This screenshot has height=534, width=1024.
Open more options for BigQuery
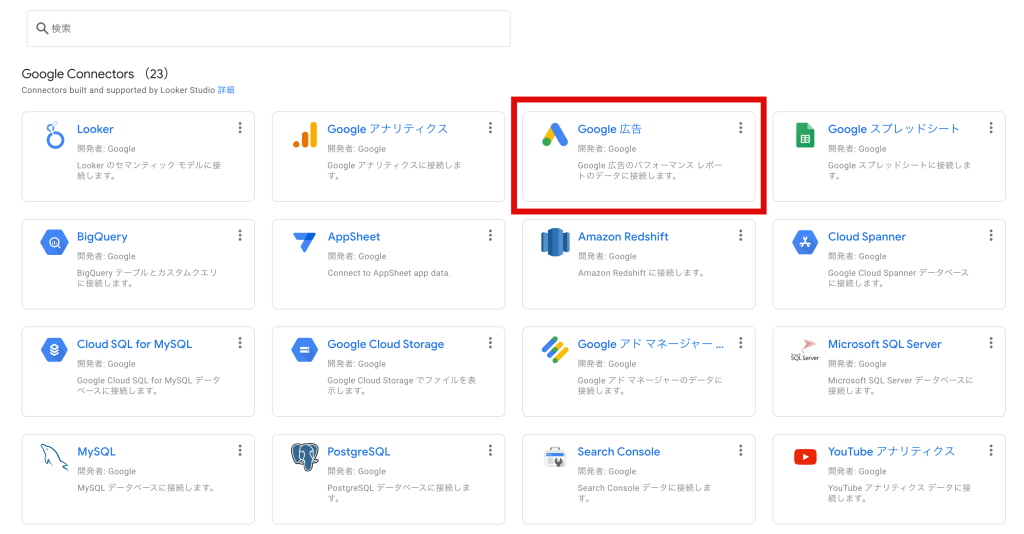tap(240, 236)
